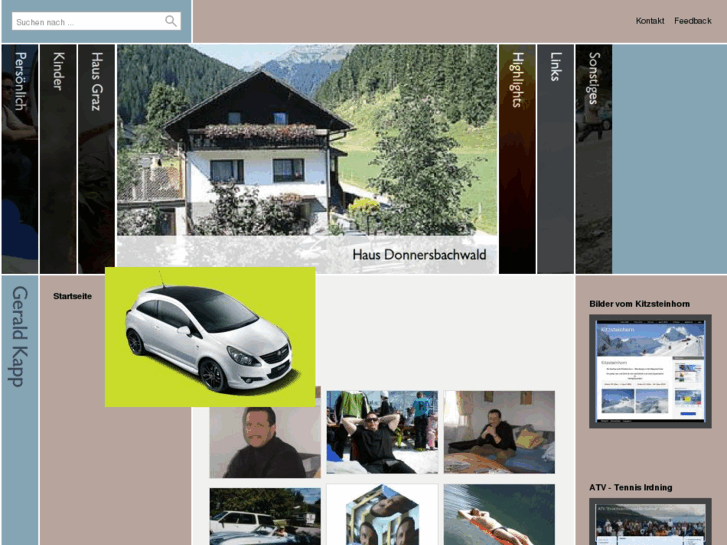
Task: Open the Kitzsteinhorn website preview thumbnail
Action: (x=650, y=371)
